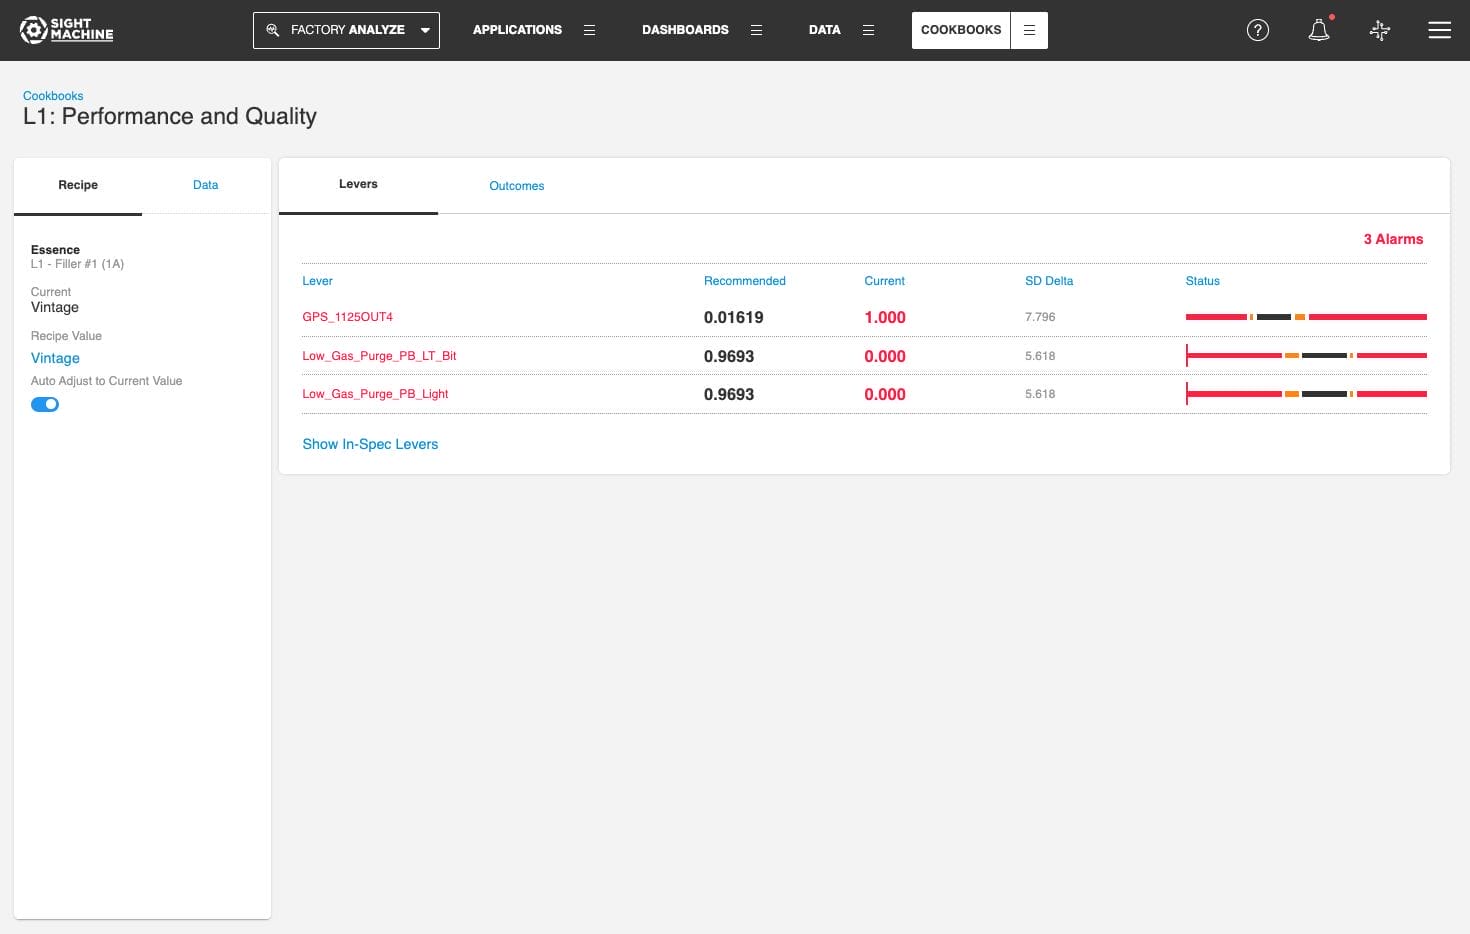Click the page title L1: Performance and Quality
This screenshot has width=1470, height=934.
tap(170, 116)
